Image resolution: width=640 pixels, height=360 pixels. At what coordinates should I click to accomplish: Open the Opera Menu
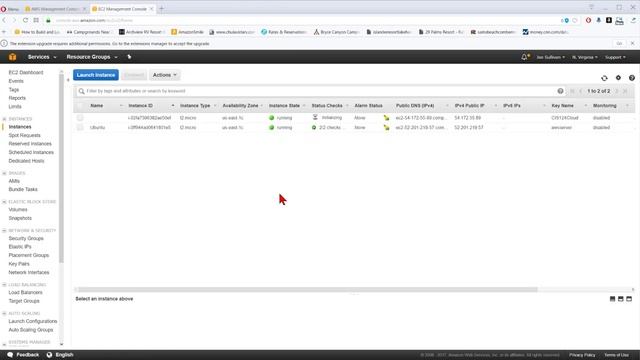[10, 9]
